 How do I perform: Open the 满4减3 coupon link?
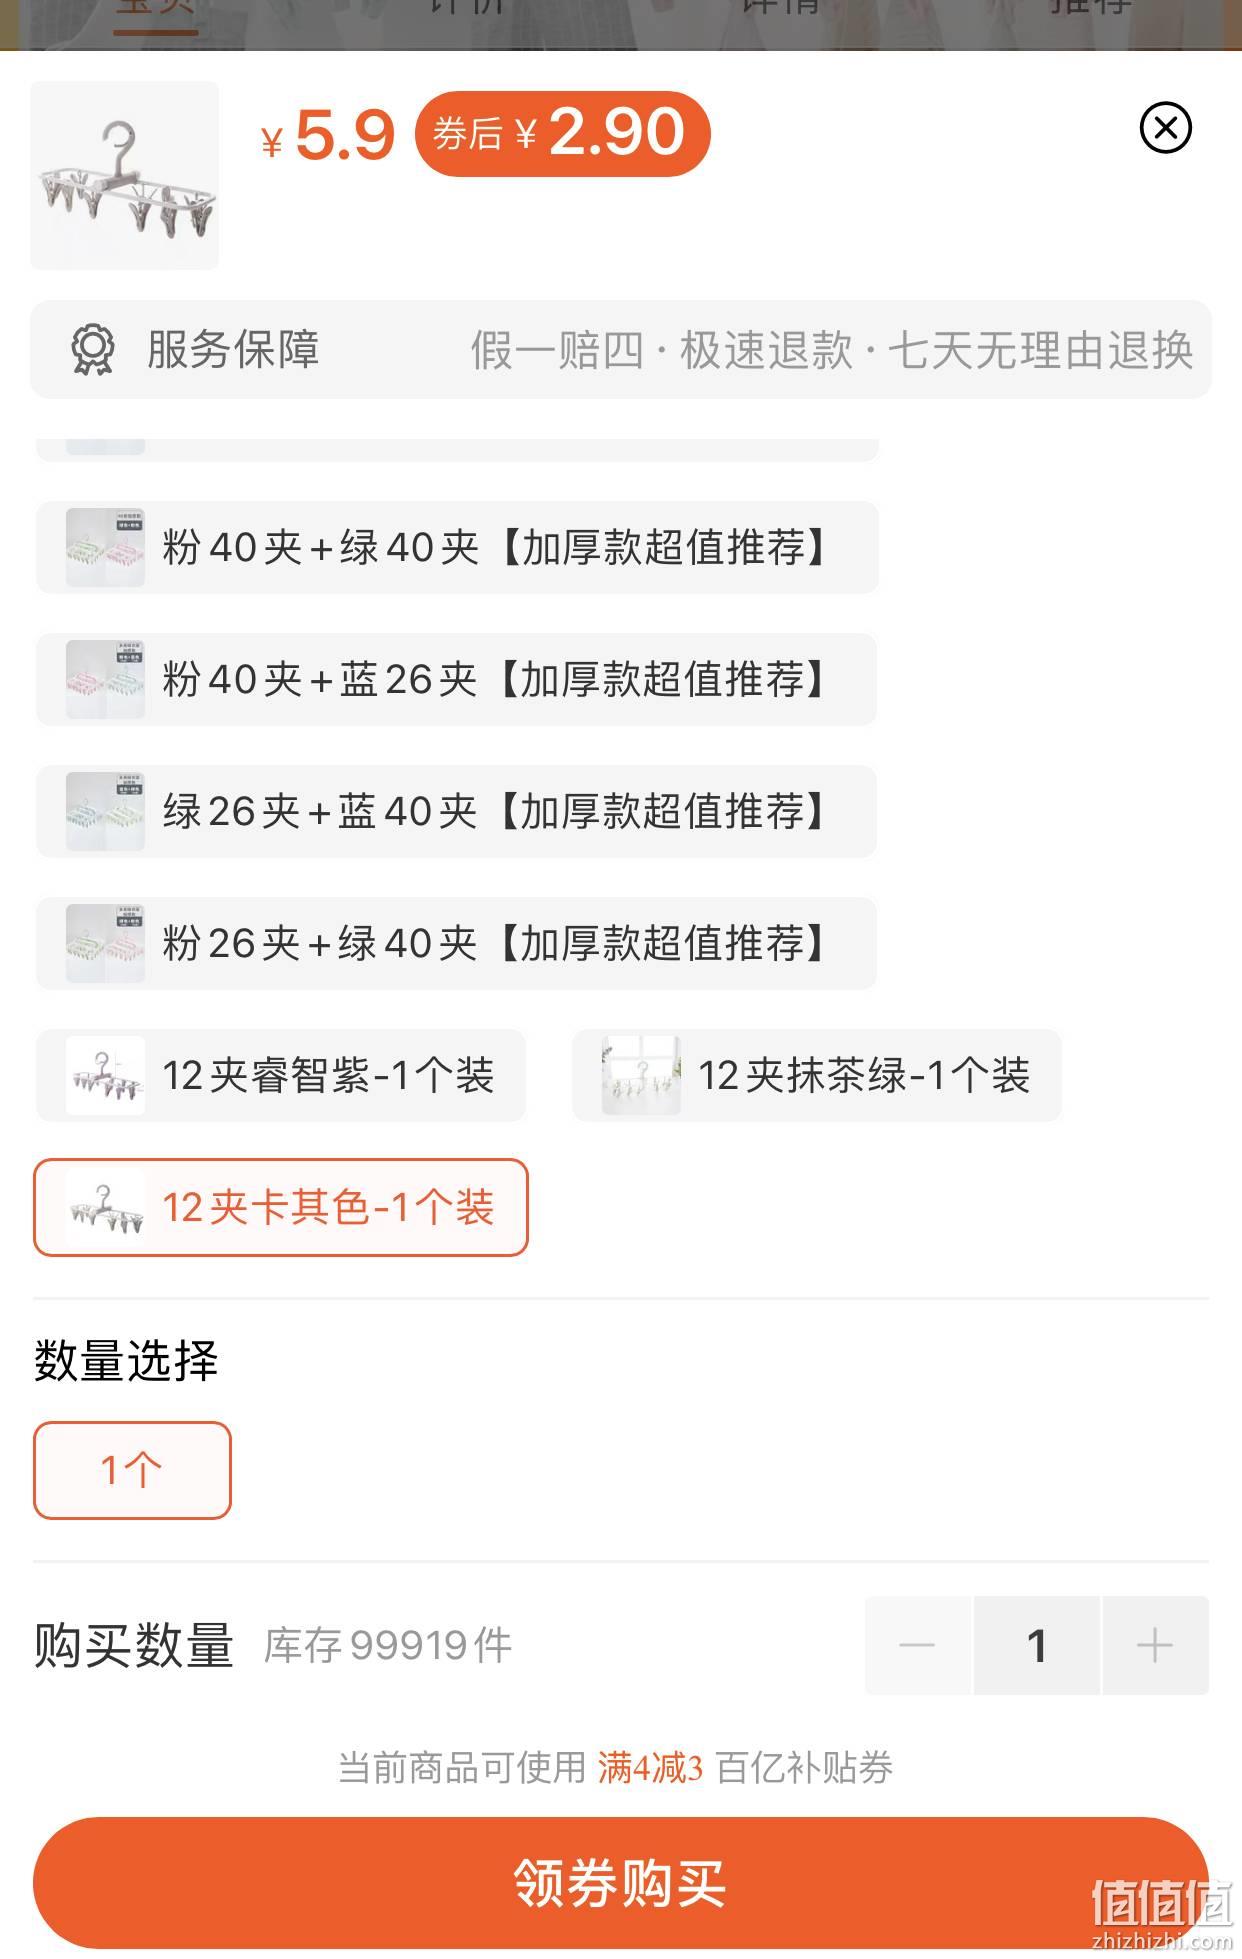click(651, 1768)
